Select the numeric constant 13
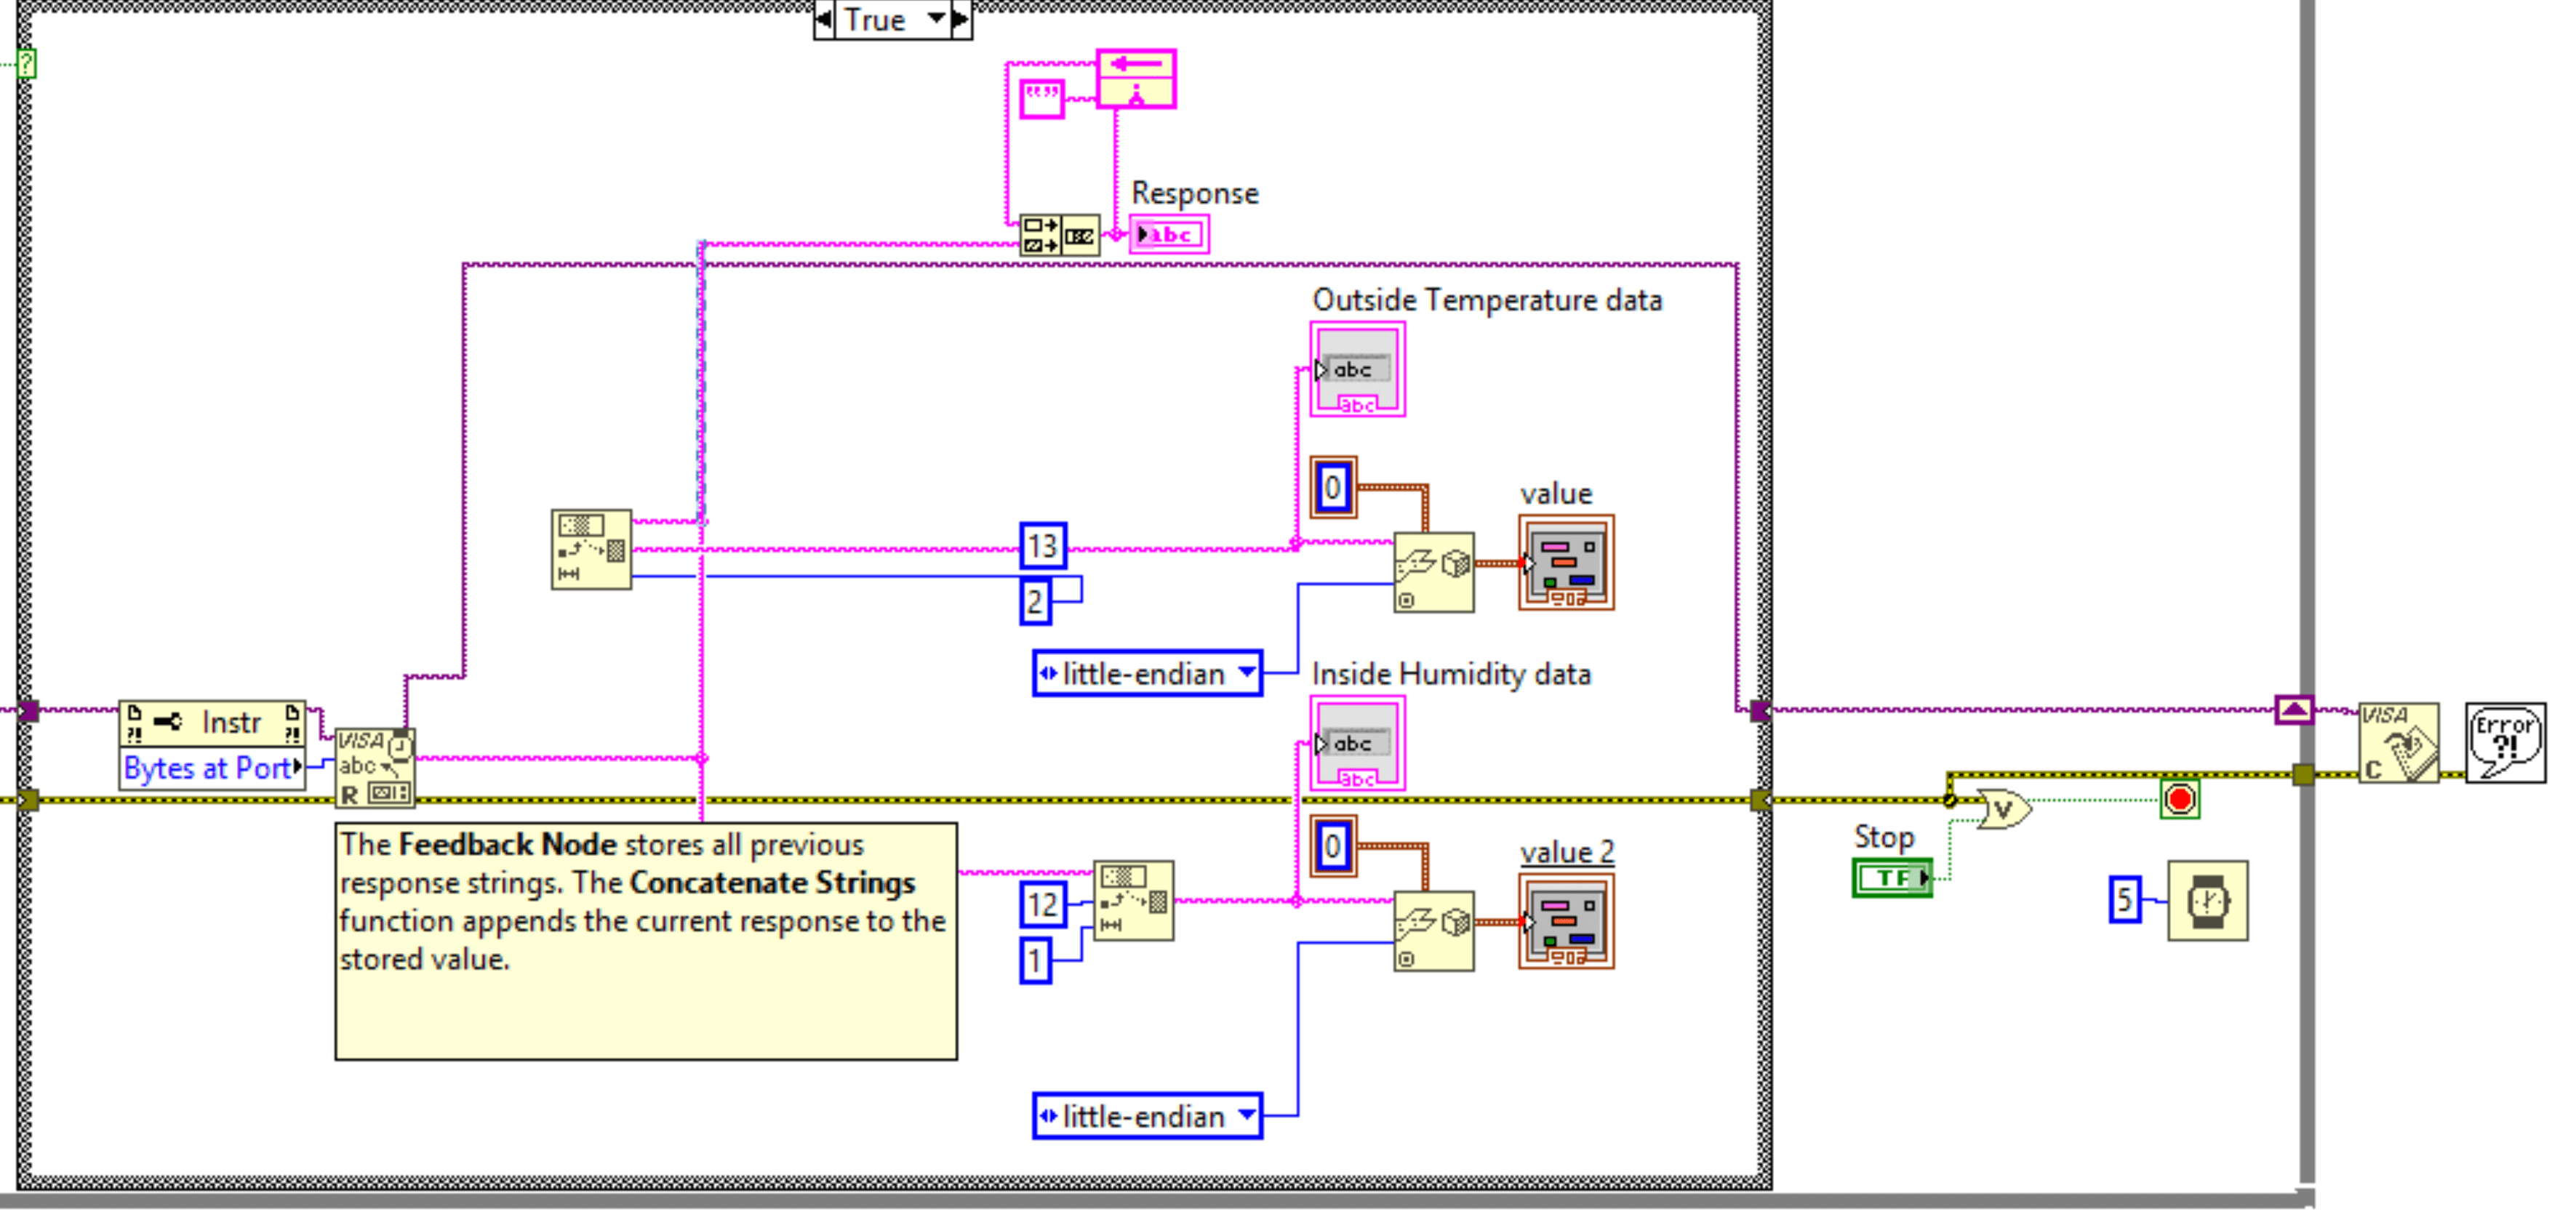This screenshot has width=2576, height=1225. (1043, 546)
